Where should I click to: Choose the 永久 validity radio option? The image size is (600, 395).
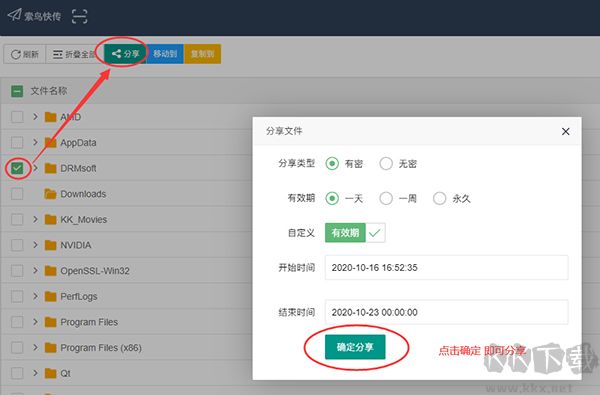(x=439, y=198)
